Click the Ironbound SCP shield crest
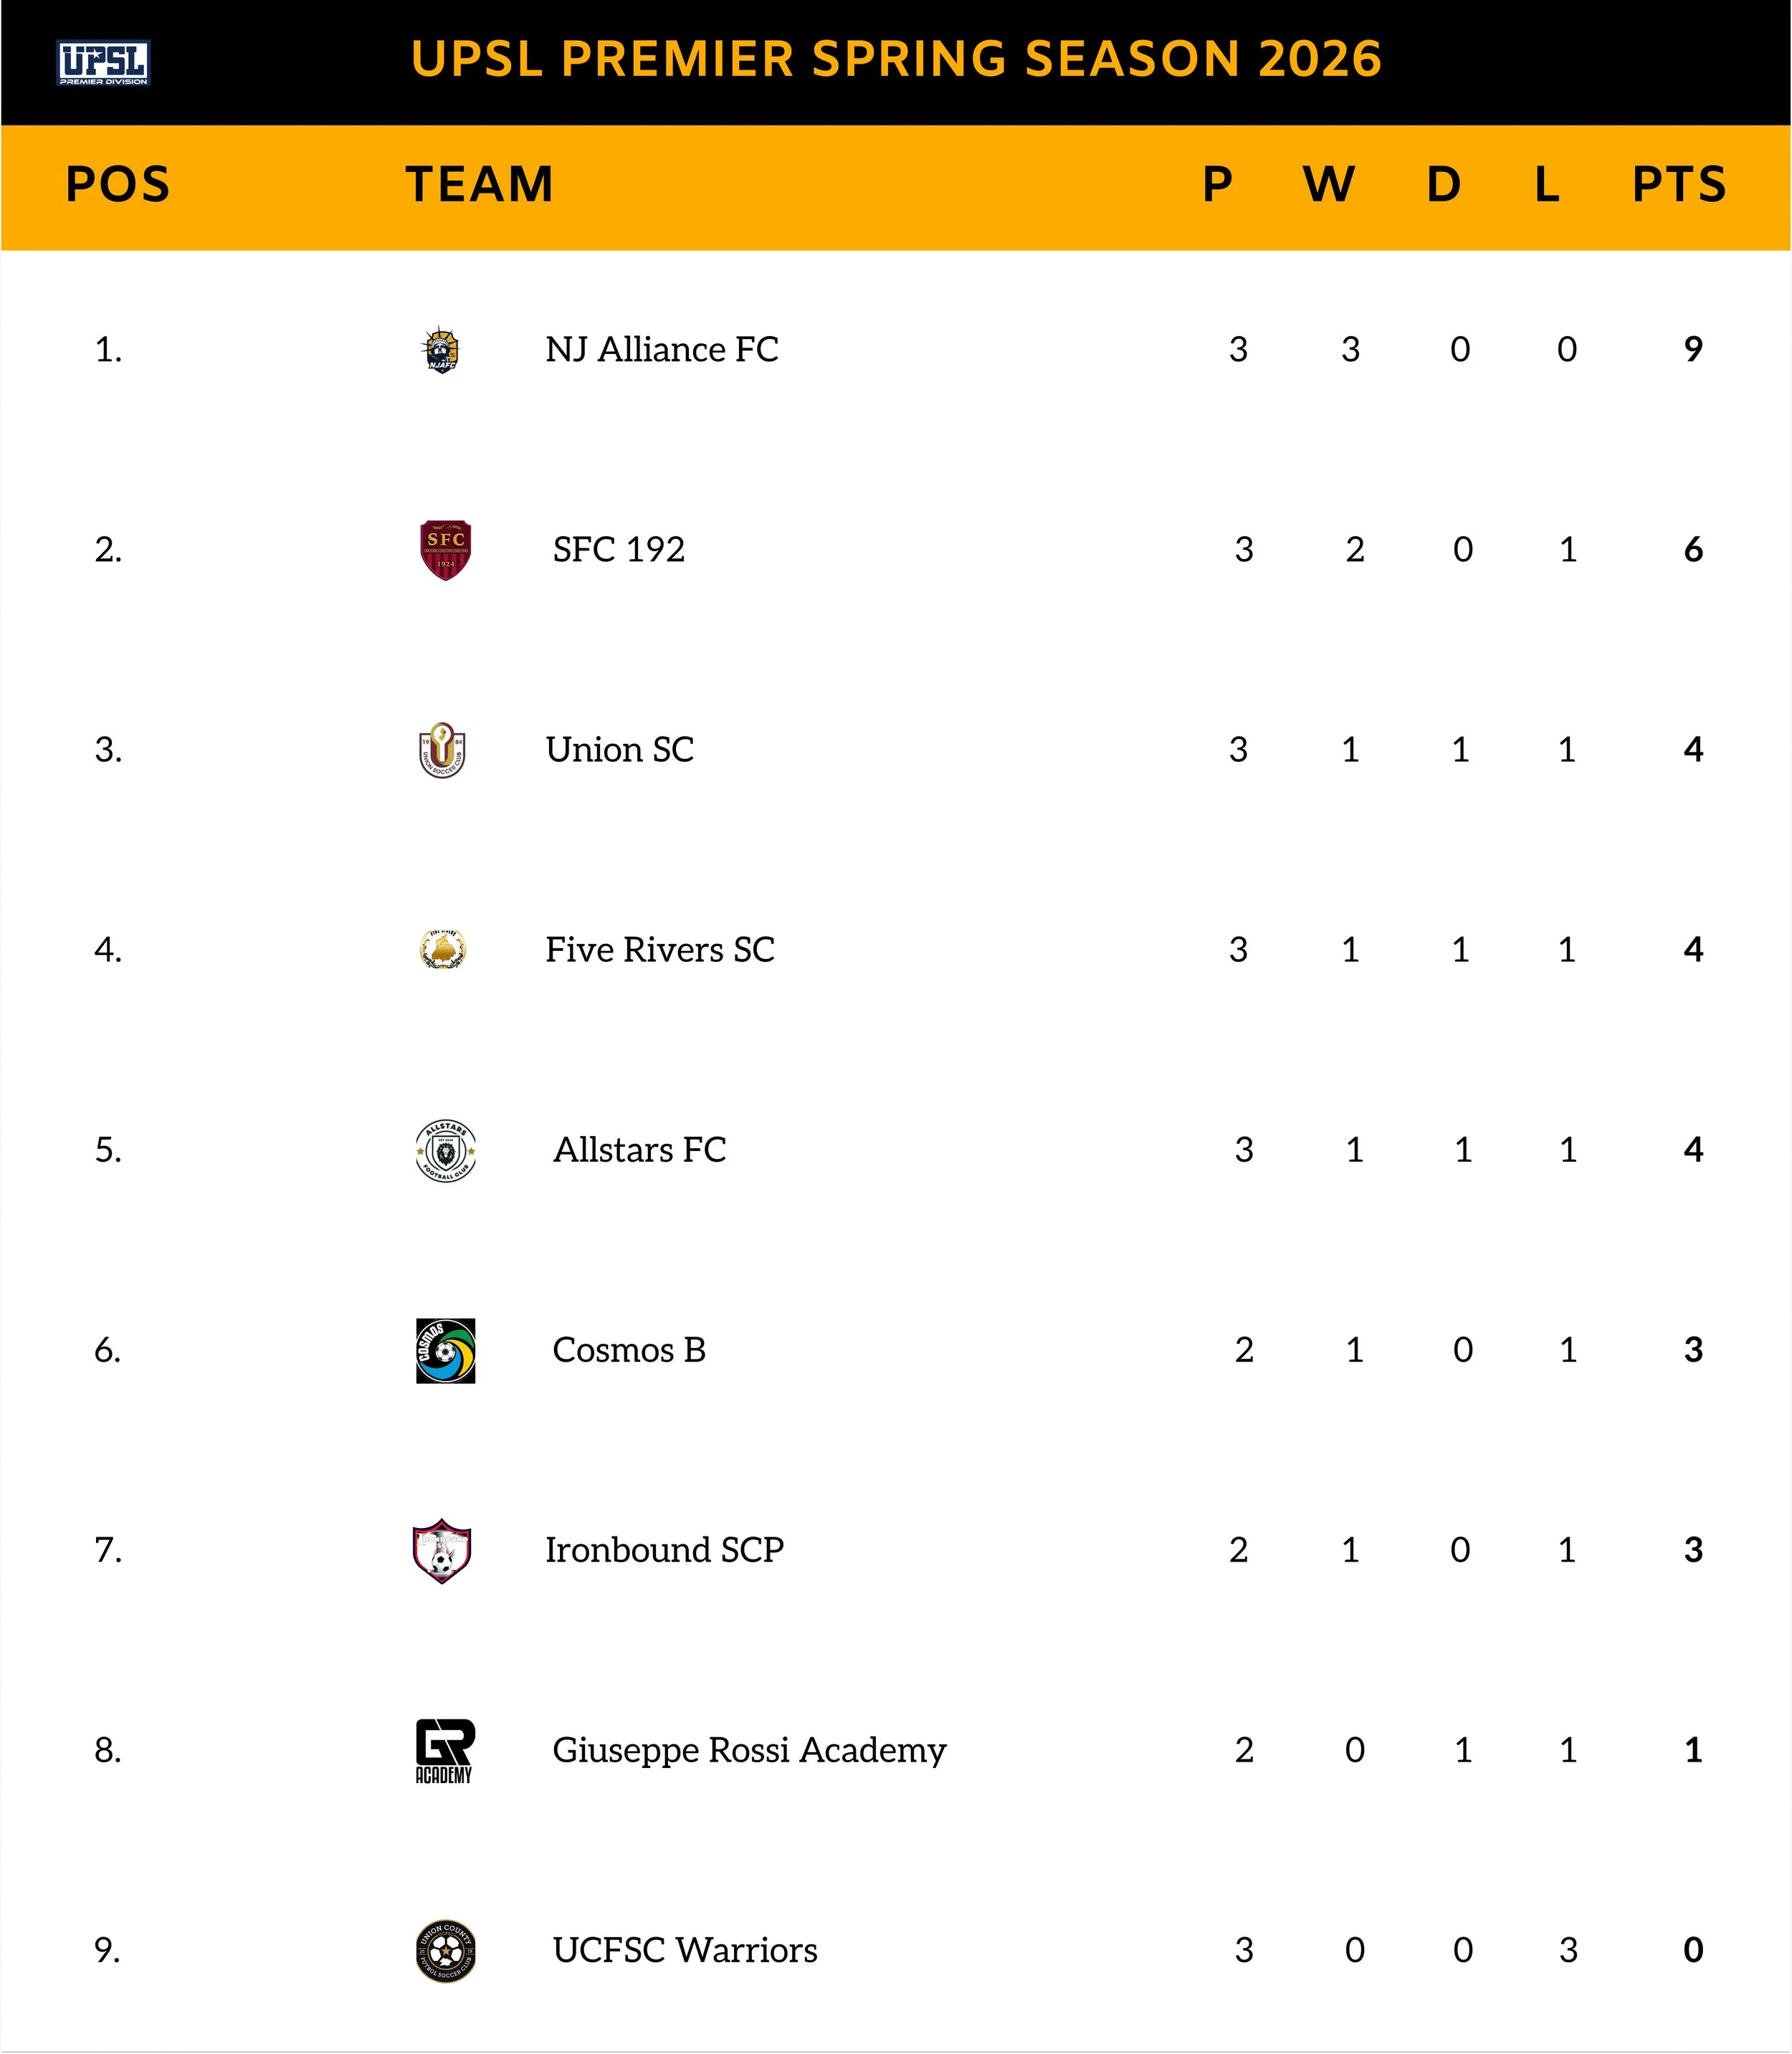 (x=441, y=1551)
